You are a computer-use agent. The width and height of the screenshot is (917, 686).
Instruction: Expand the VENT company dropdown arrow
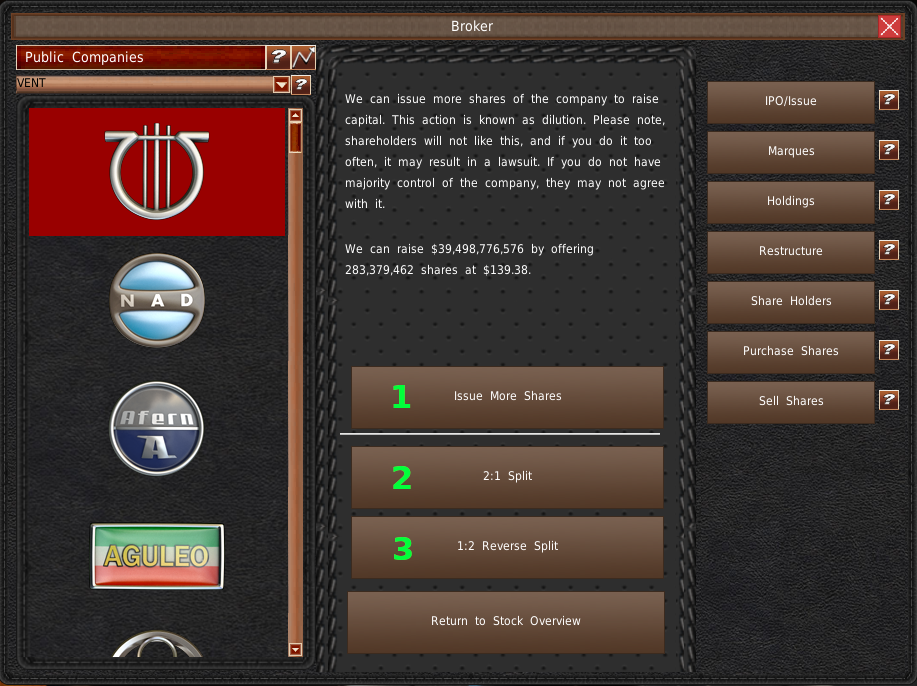point(281,85)
